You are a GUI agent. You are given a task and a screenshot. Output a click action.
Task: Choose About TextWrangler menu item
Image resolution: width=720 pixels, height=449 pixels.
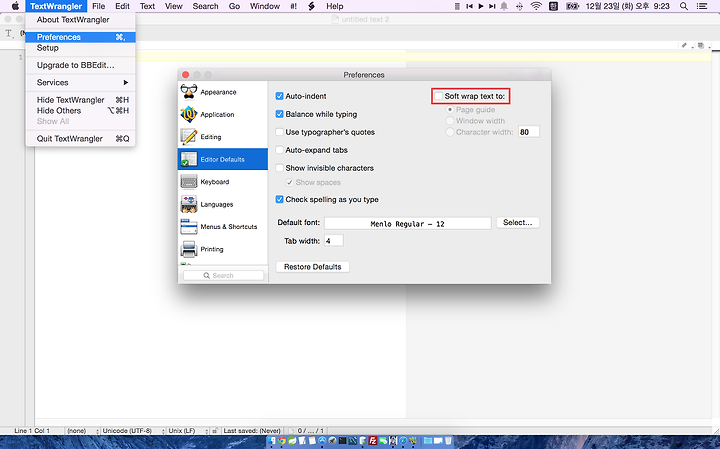(x=80, y=20)
